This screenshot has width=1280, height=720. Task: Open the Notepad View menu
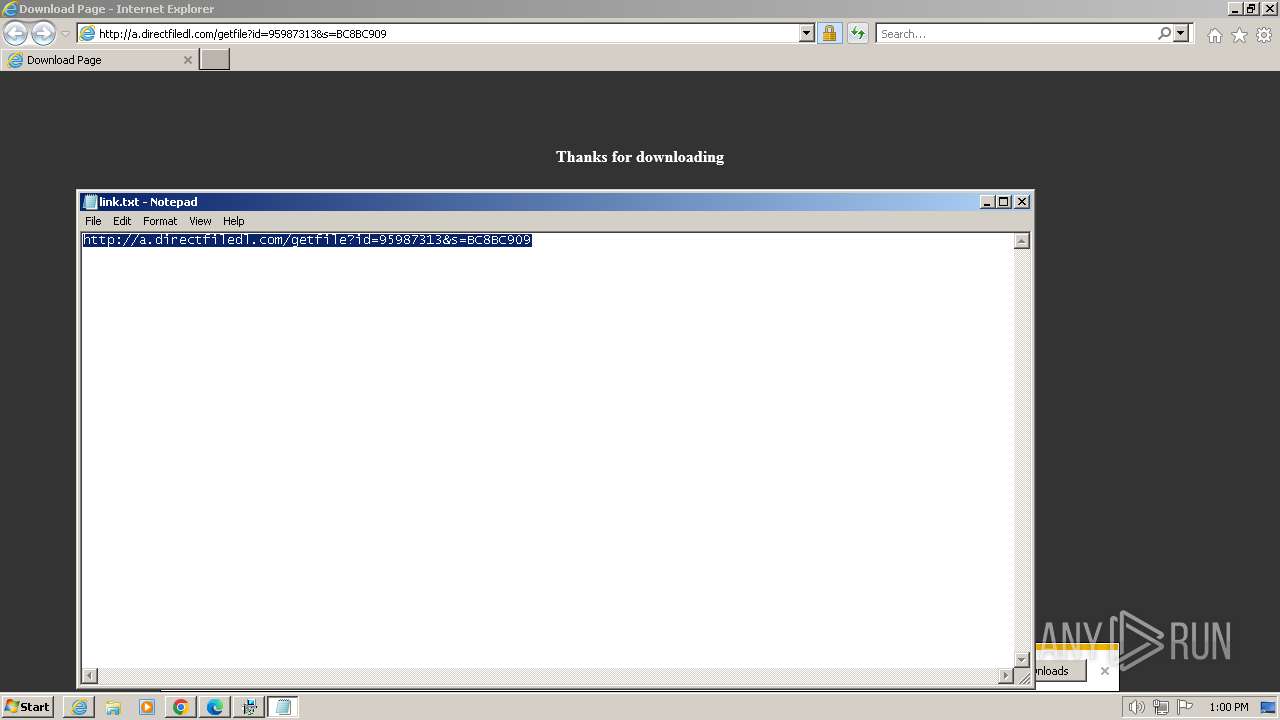point(200,221)
